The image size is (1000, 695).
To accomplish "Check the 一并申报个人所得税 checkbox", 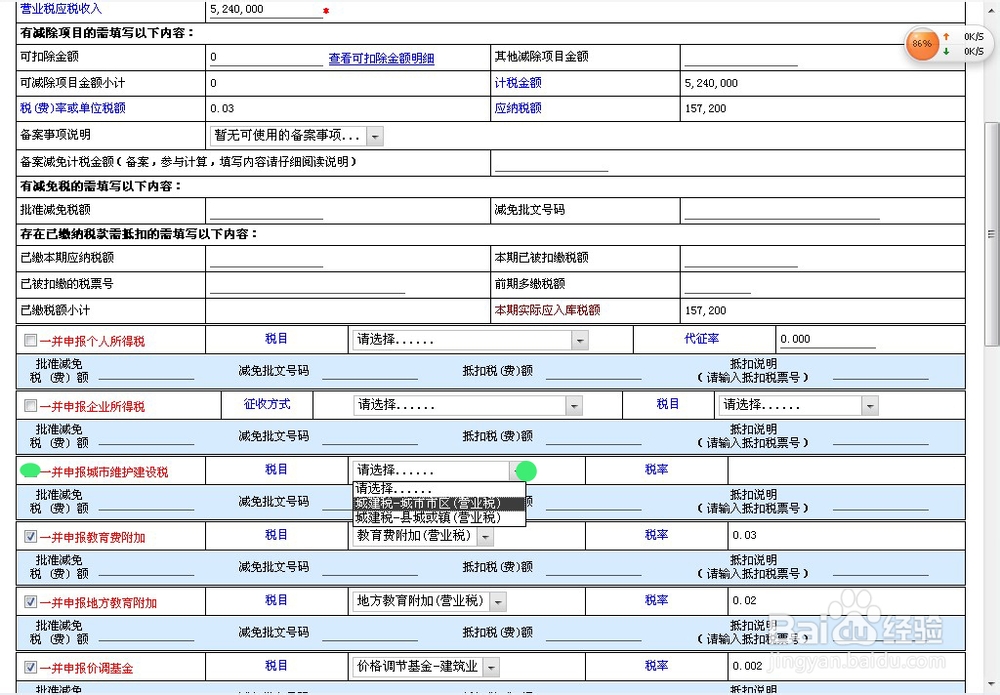I will (30, 340).
